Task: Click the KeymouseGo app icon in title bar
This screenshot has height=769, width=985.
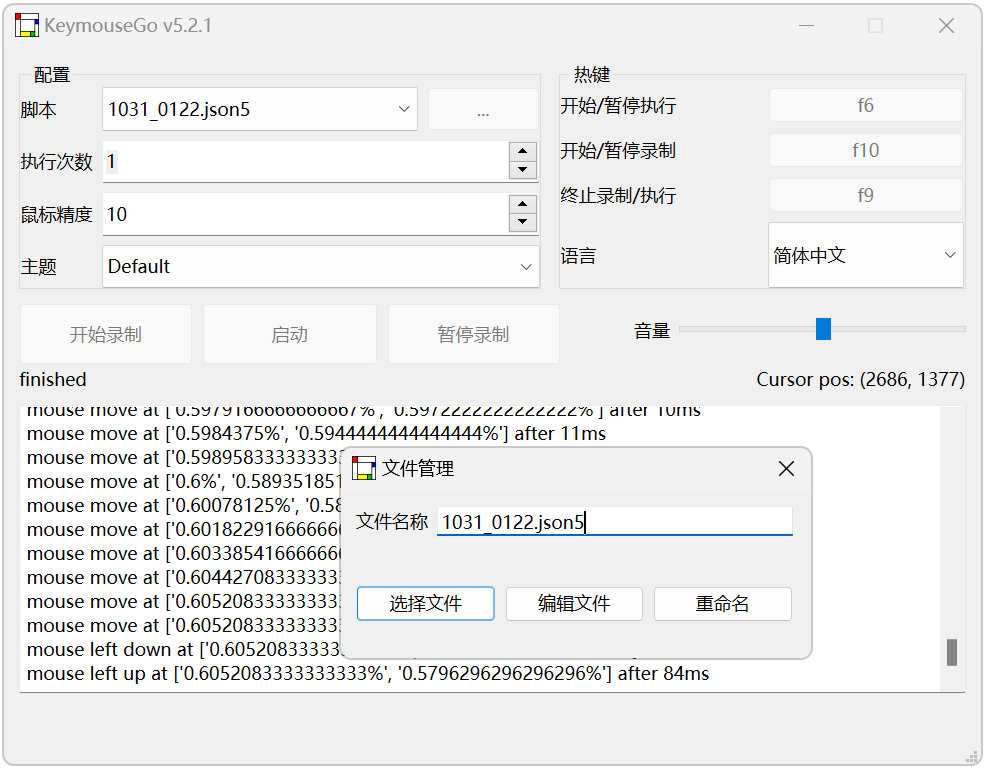Action: (27, 25)
